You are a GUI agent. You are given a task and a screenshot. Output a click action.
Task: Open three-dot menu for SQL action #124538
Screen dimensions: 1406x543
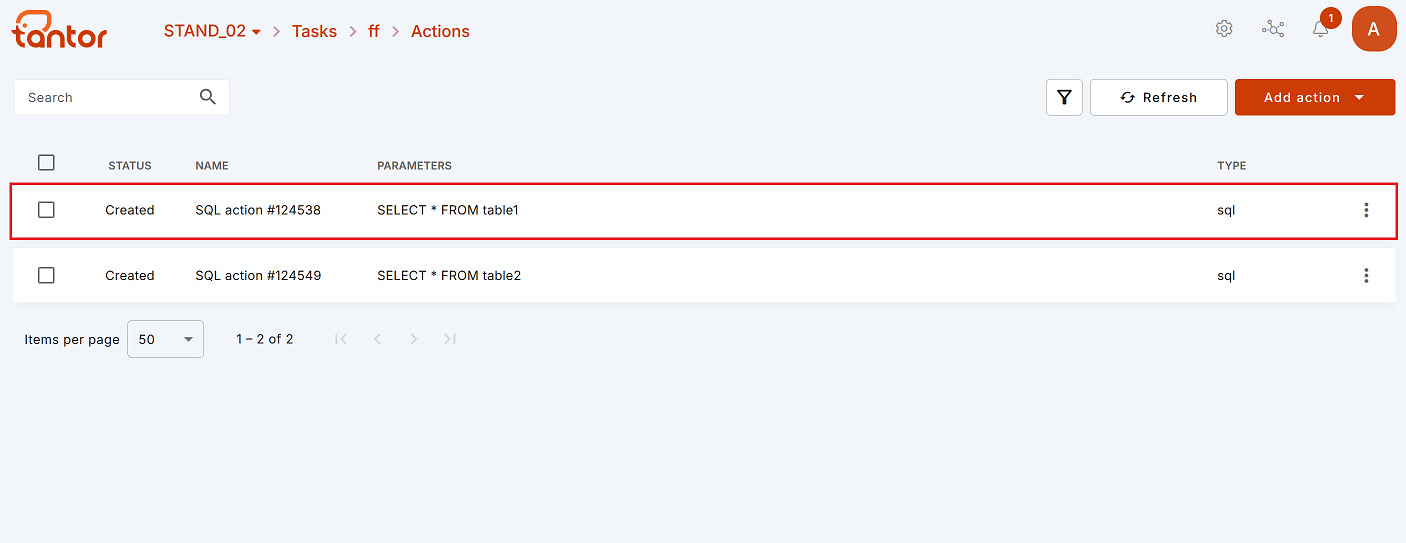pyautogui.click(x=1366, y=210)
